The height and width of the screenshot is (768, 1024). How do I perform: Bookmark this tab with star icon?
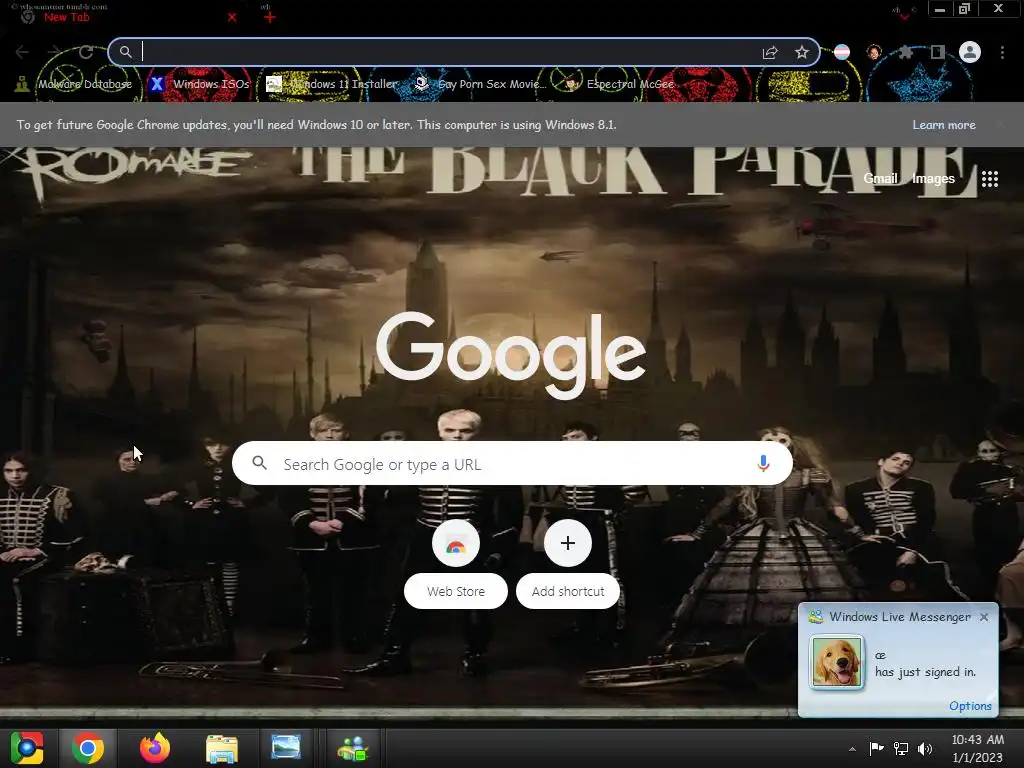coord(801,52)
